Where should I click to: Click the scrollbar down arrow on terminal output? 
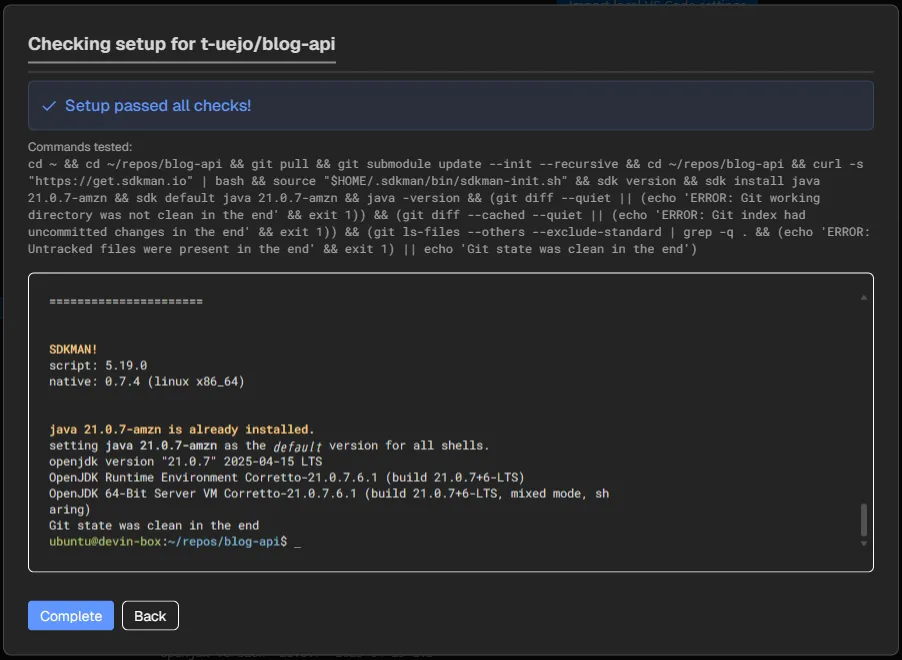tap(862, 545)
